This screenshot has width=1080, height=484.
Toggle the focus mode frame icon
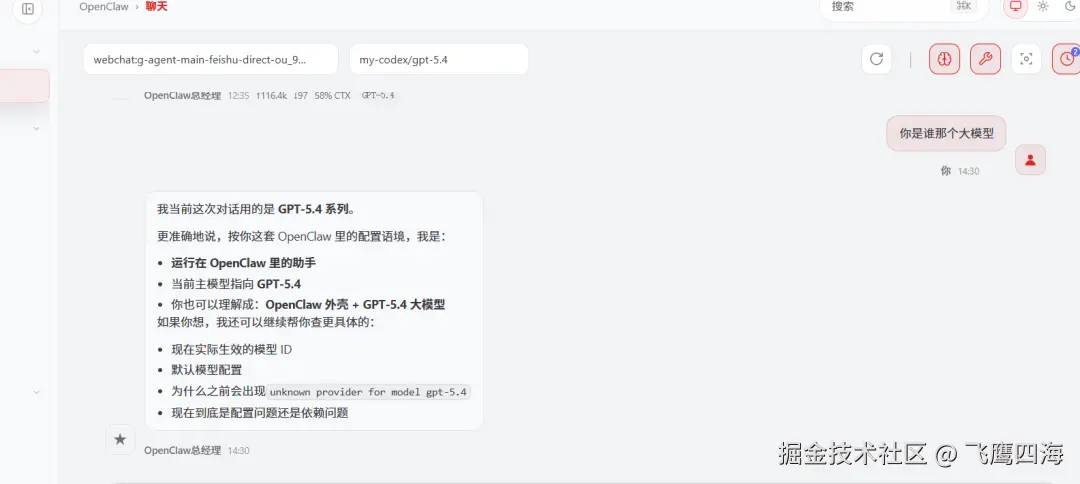click(1026, 59)
